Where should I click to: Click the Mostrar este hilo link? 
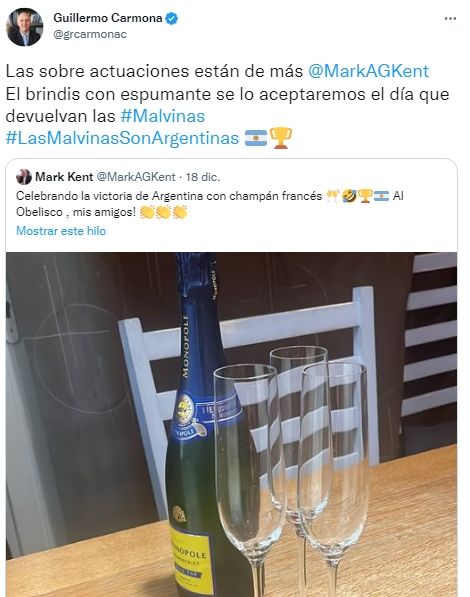[x=61, y=231]
